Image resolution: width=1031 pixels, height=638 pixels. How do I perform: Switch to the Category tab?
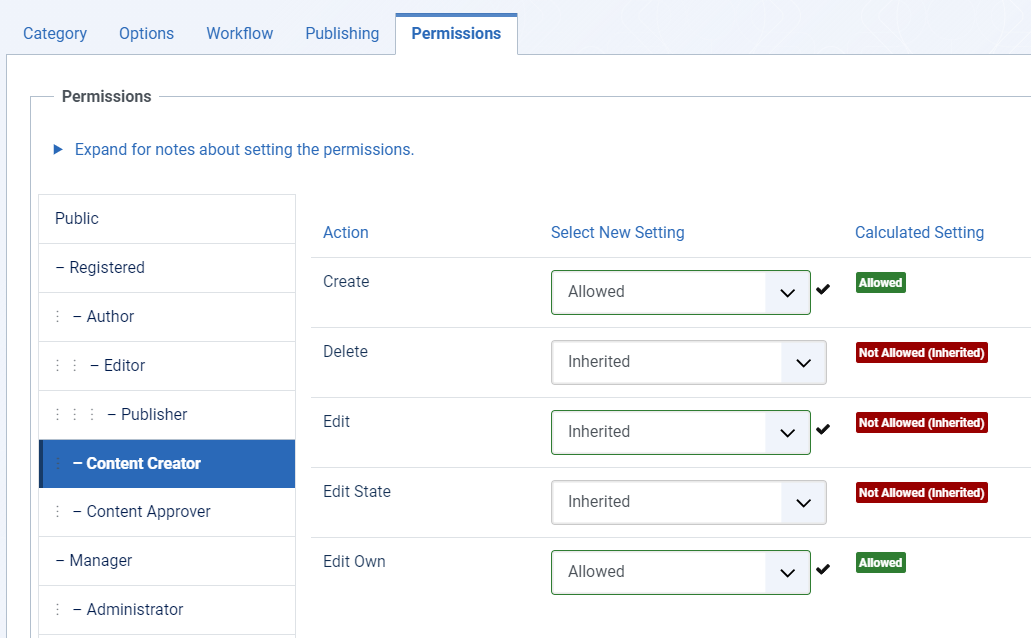(55, 34)
